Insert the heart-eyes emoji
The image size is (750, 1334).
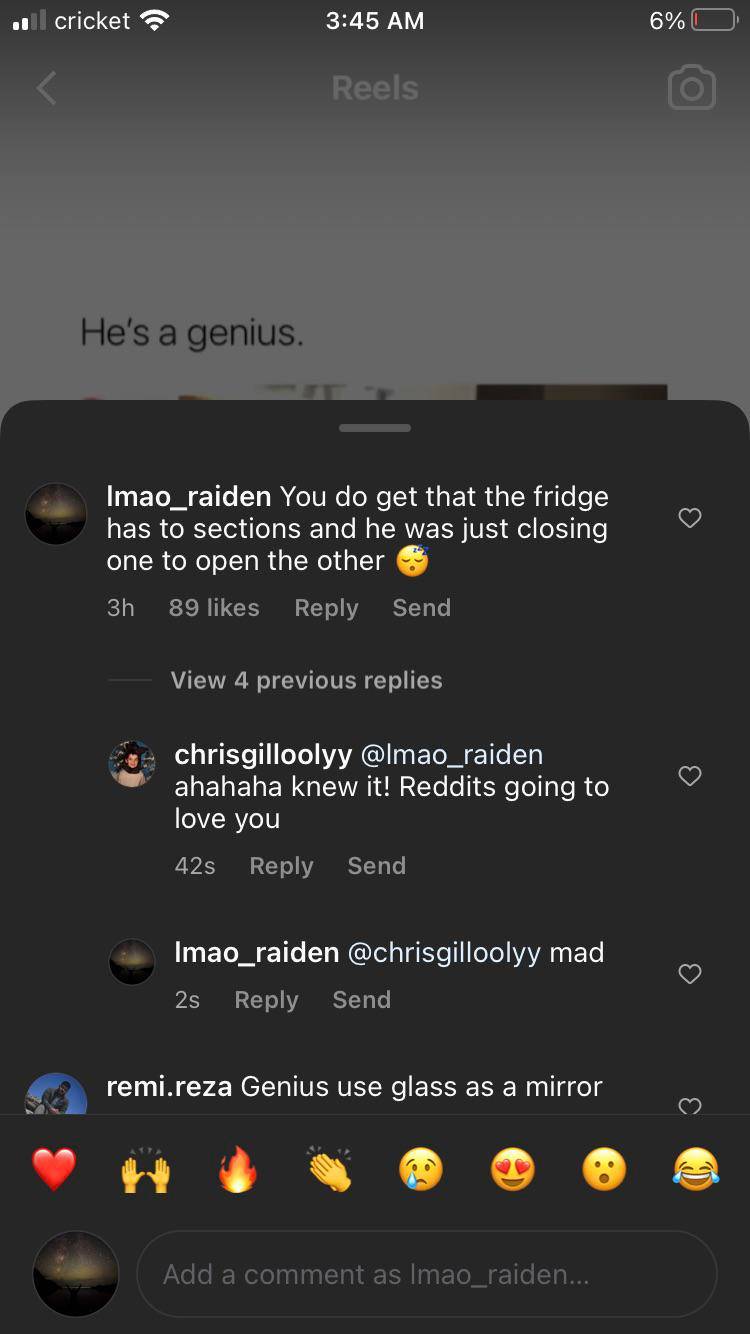[513, 1169]
